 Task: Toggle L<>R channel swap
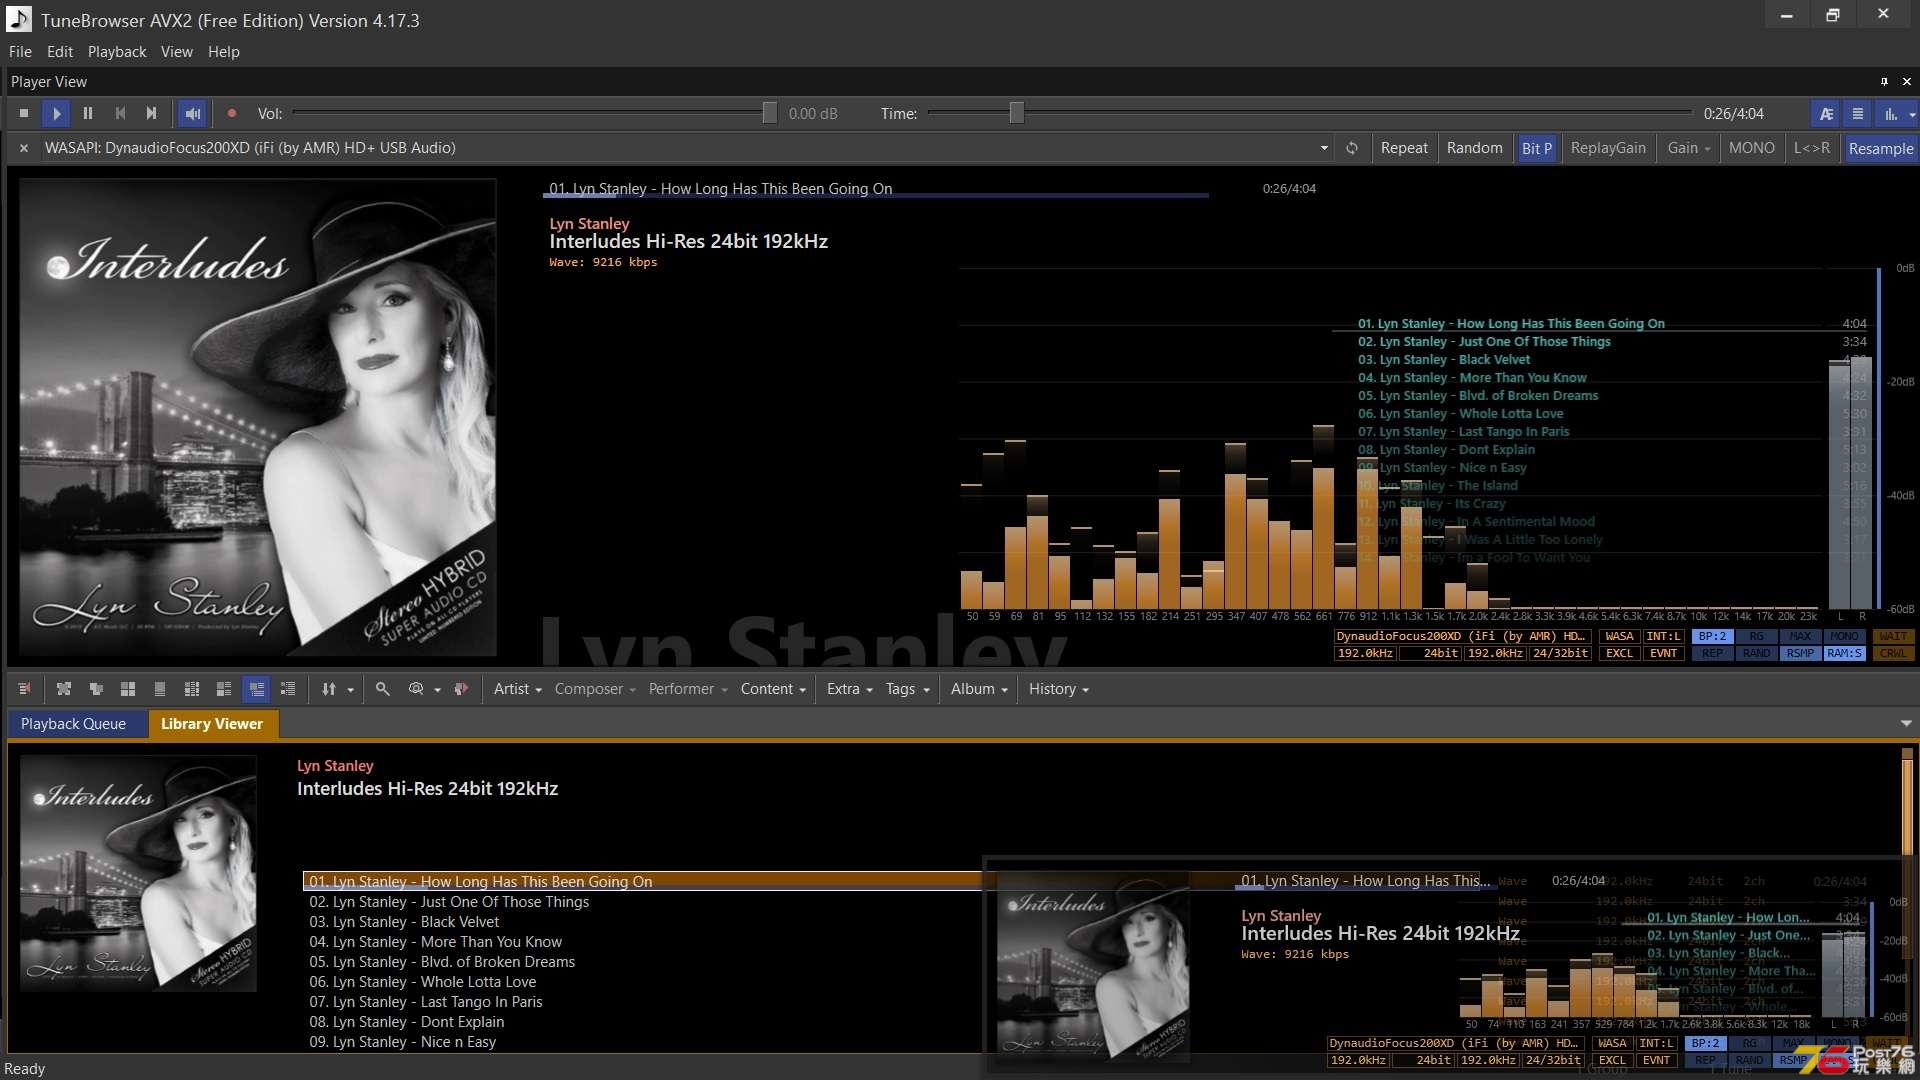pyautogui.click(x=1811, y=148)
